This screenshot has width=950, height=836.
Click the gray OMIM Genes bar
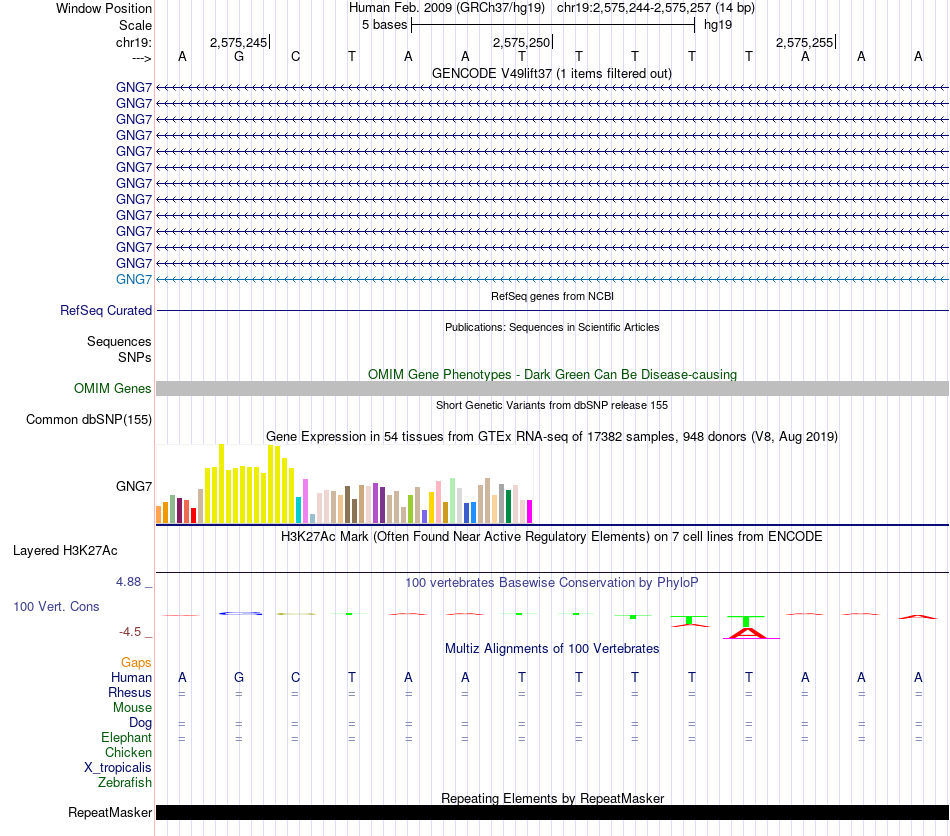[x=552, y=388]
